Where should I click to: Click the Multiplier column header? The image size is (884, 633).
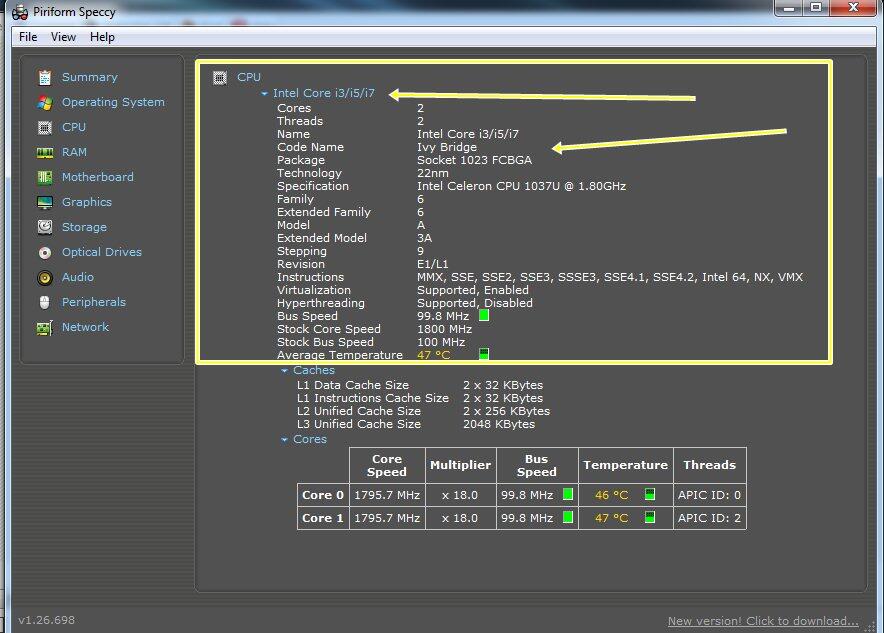pyautogui.click(x=461, y=465)
